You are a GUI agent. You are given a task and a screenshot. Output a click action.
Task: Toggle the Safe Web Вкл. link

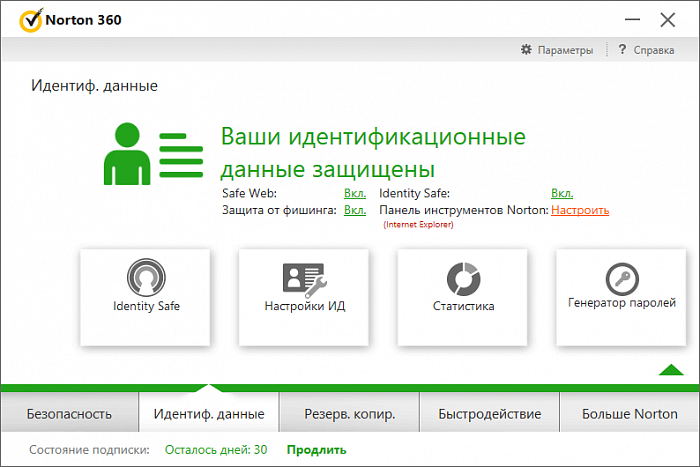click(x=355, y=193)
